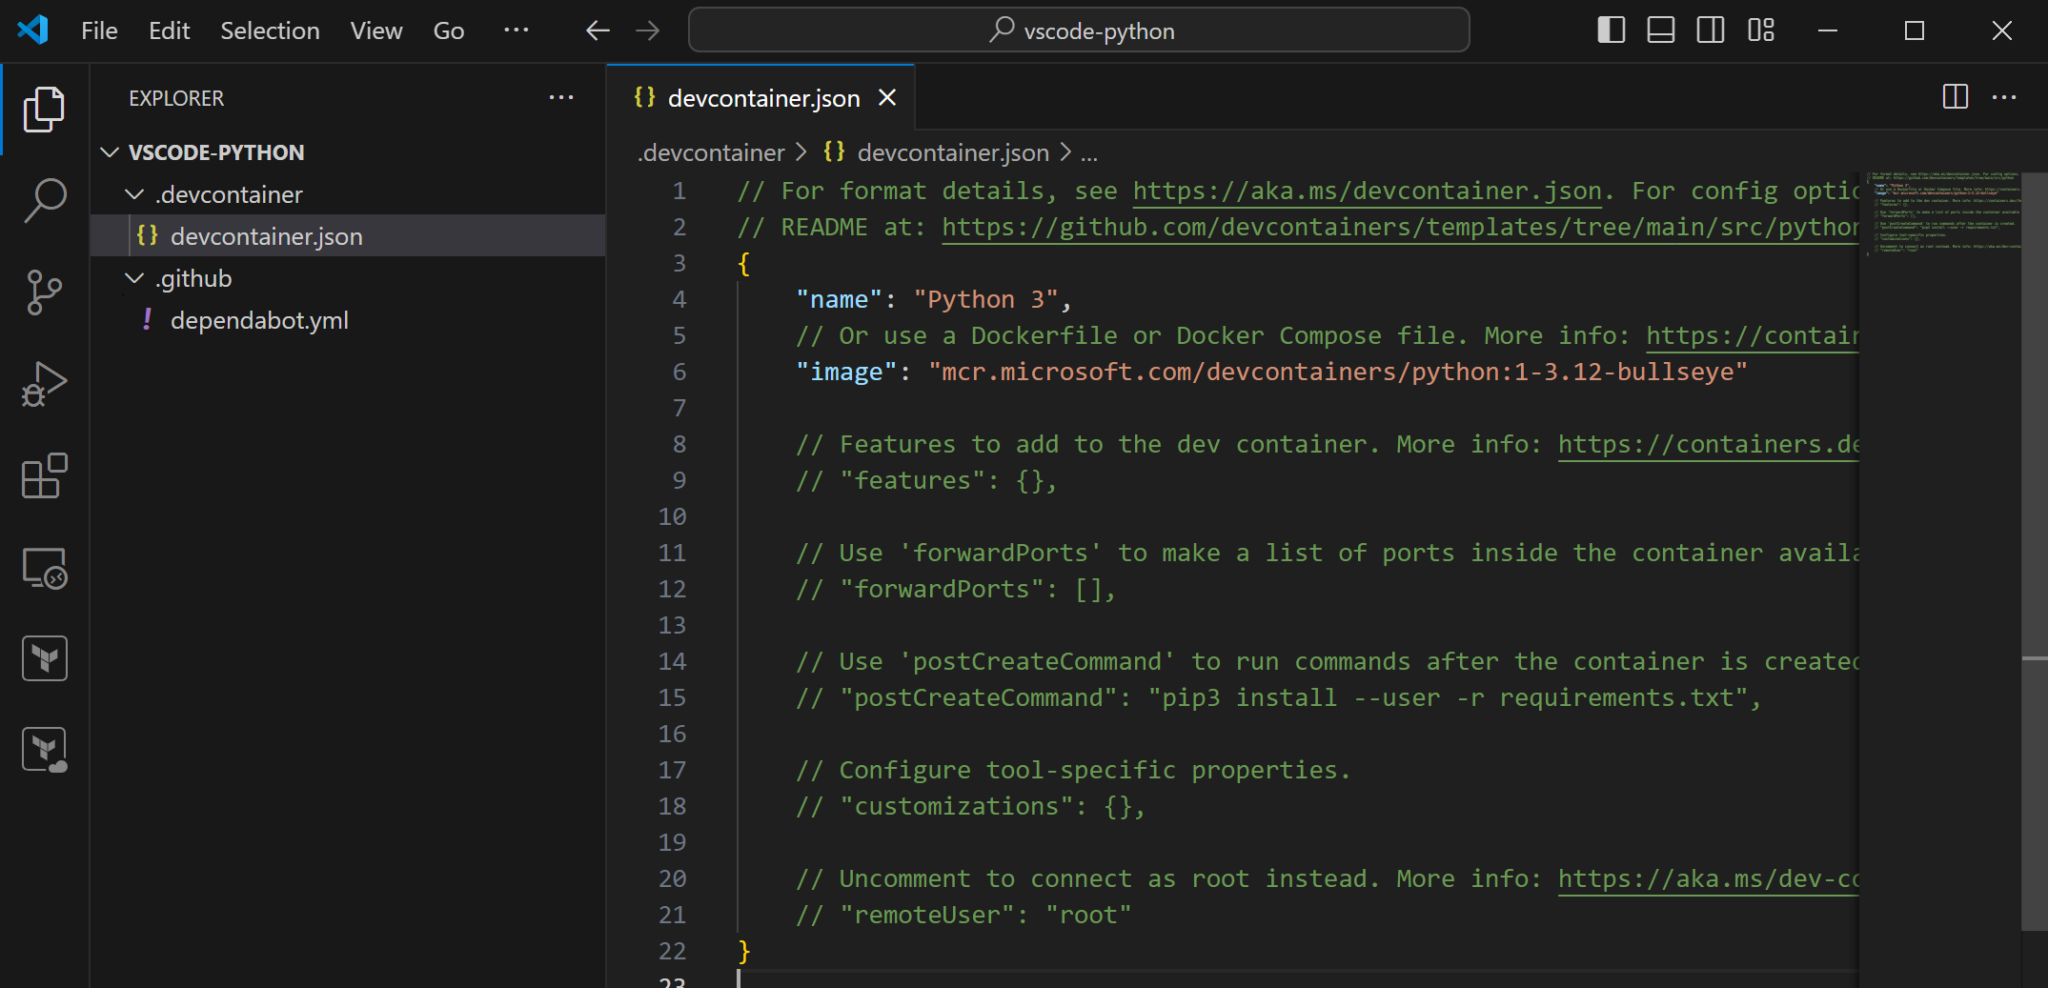This screenshot has height=988, width=2048.
Task: Toggle the bottom panel visibility
Action: (1660, 30)
